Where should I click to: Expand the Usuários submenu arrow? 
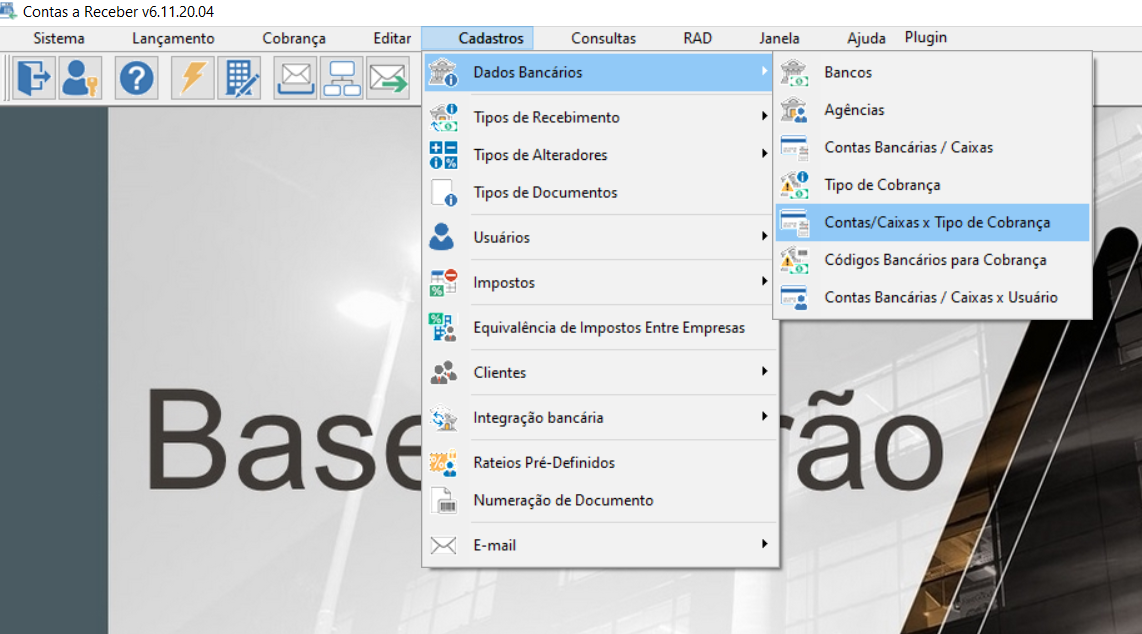pos(764,237)
